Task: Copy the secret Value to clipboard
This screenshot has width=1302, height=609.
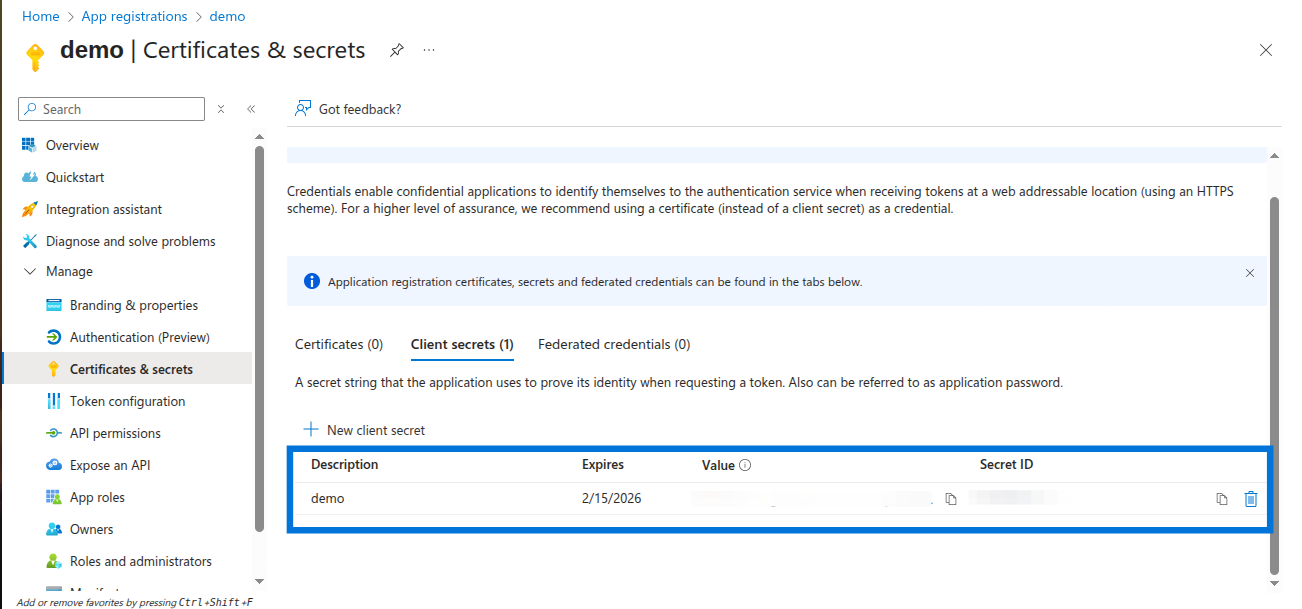Action: point(951,499)
